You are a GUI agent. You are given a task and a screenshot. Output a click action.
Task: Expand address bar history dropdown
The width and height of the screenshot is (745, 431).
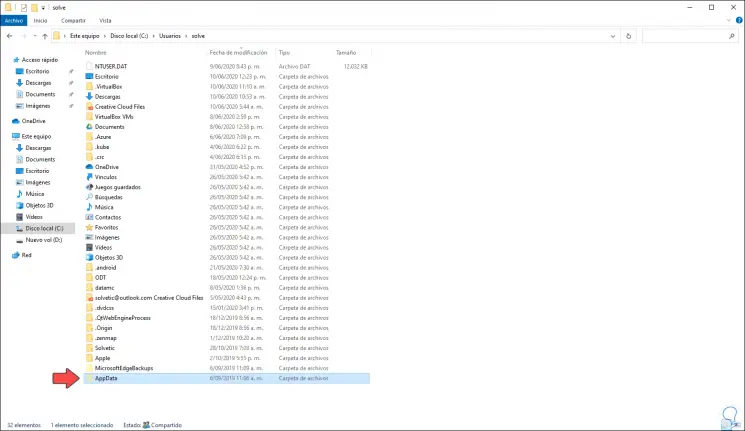pos(612,36)
